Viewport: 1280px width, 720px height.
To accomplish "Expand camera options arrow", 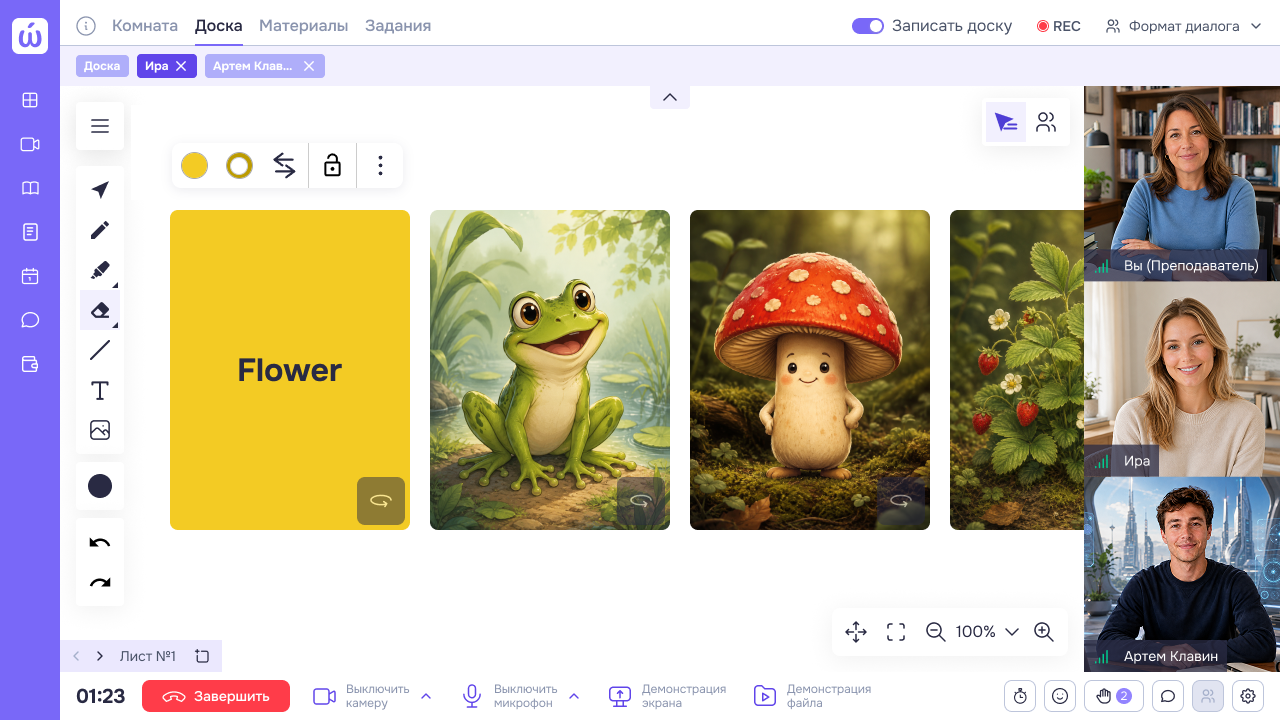I will [426, 696].
